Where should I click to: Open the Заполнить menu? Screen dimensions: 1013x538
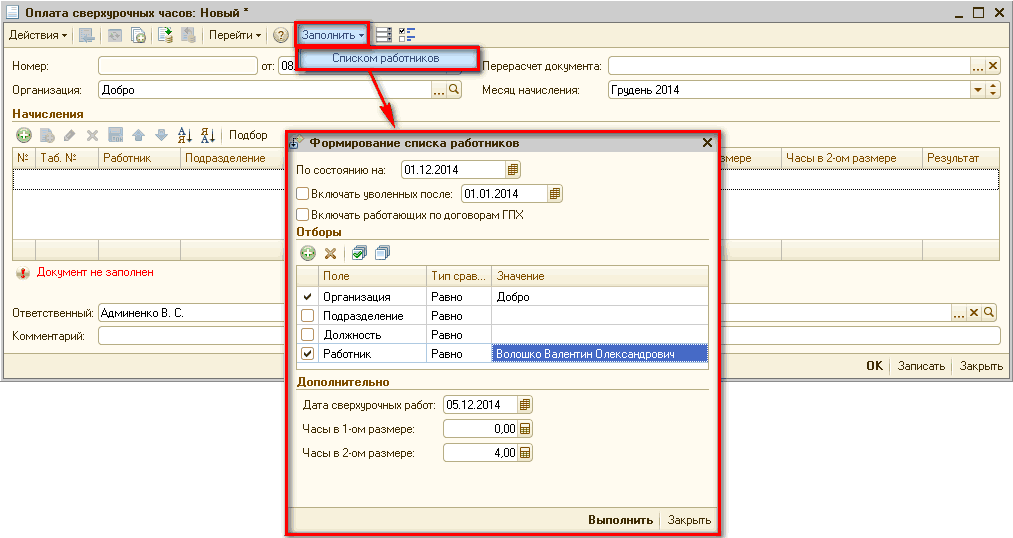tap(332, 35)
